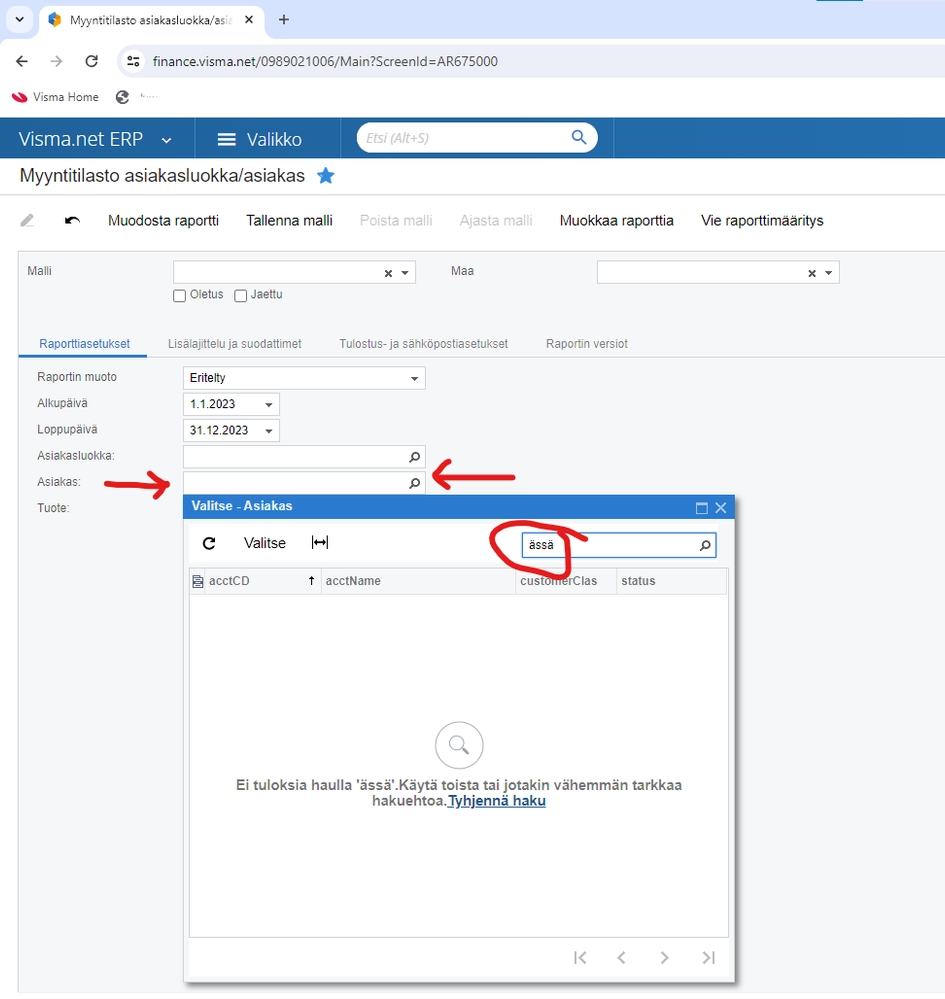Screen dimensions: 945x999
Task: Toggle the blue favorite star
Action: [326, 175]
